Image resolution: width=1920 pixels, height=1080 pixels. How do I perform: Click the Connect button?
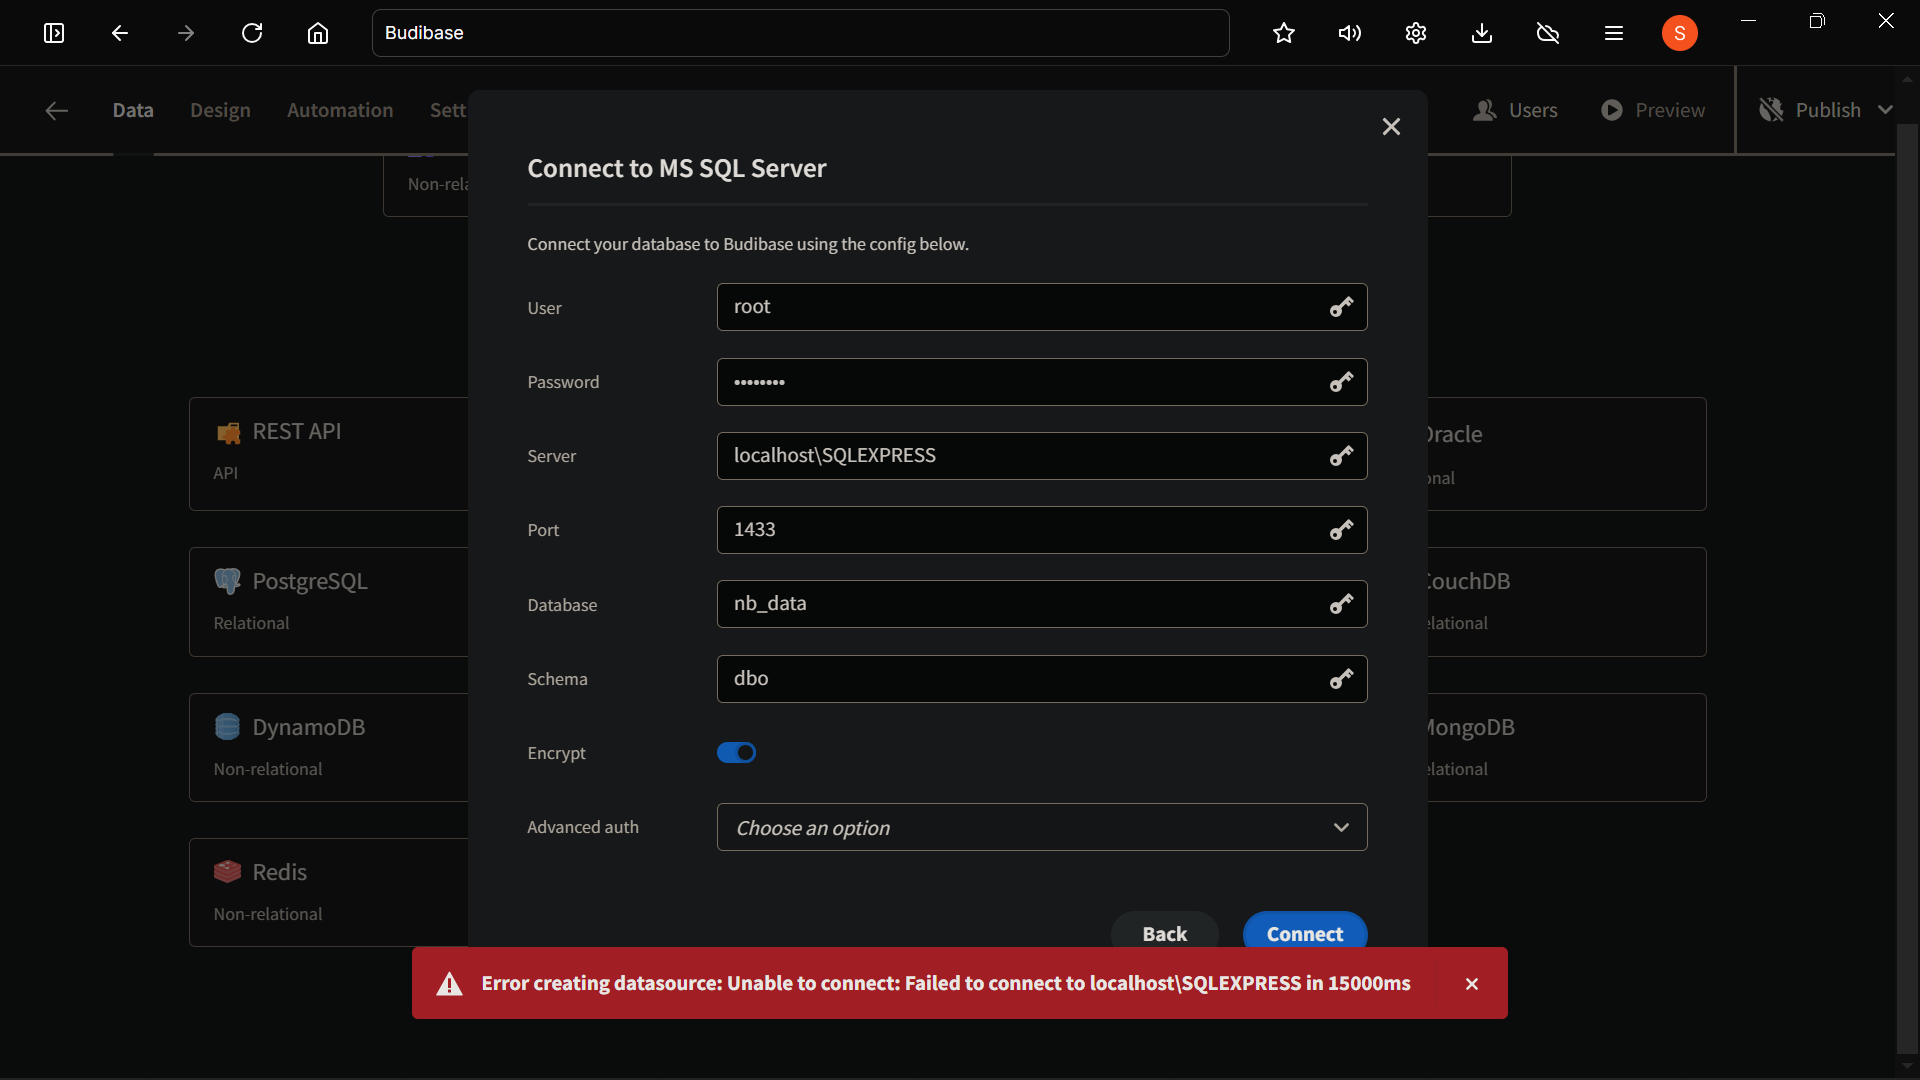[1305, 933]
